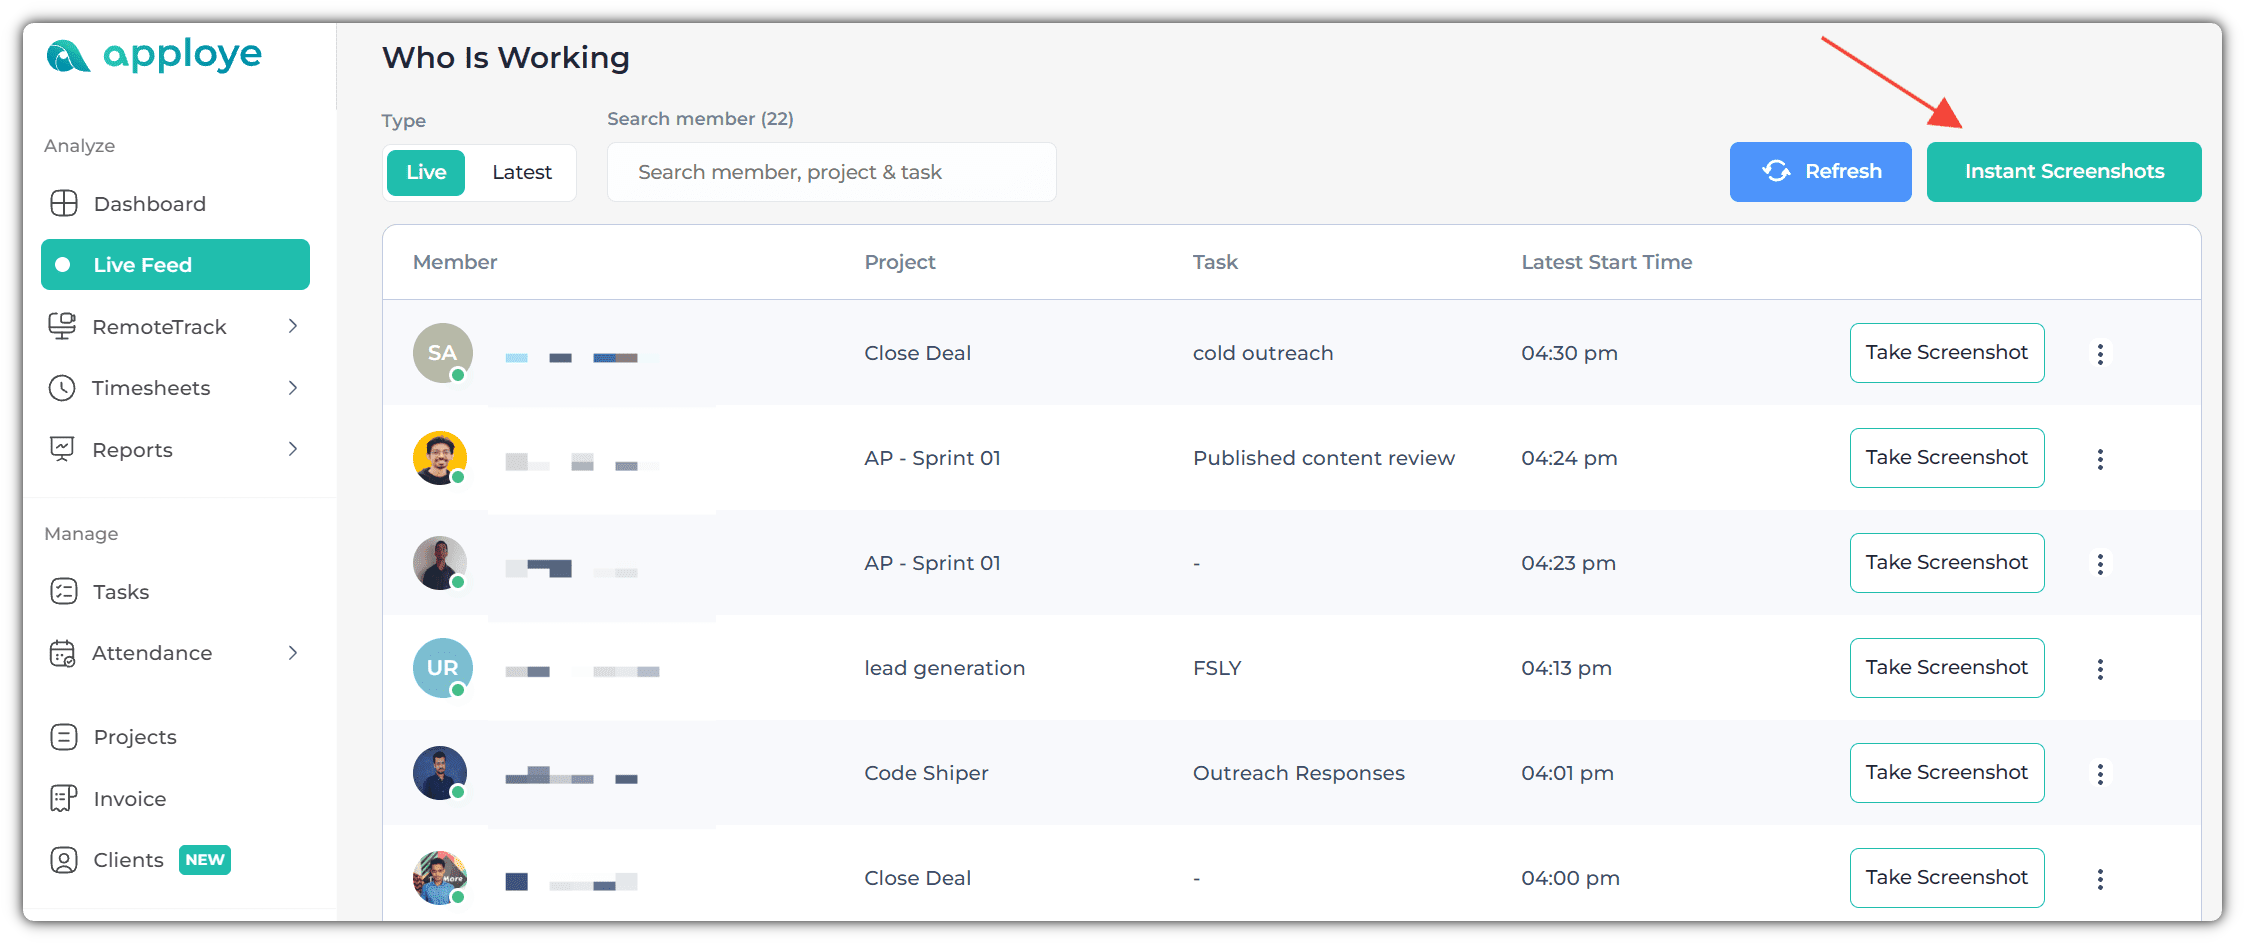Open three-dot menu for cold outreach row
Screen dimensions: 2245x944
pos(2100,354)
